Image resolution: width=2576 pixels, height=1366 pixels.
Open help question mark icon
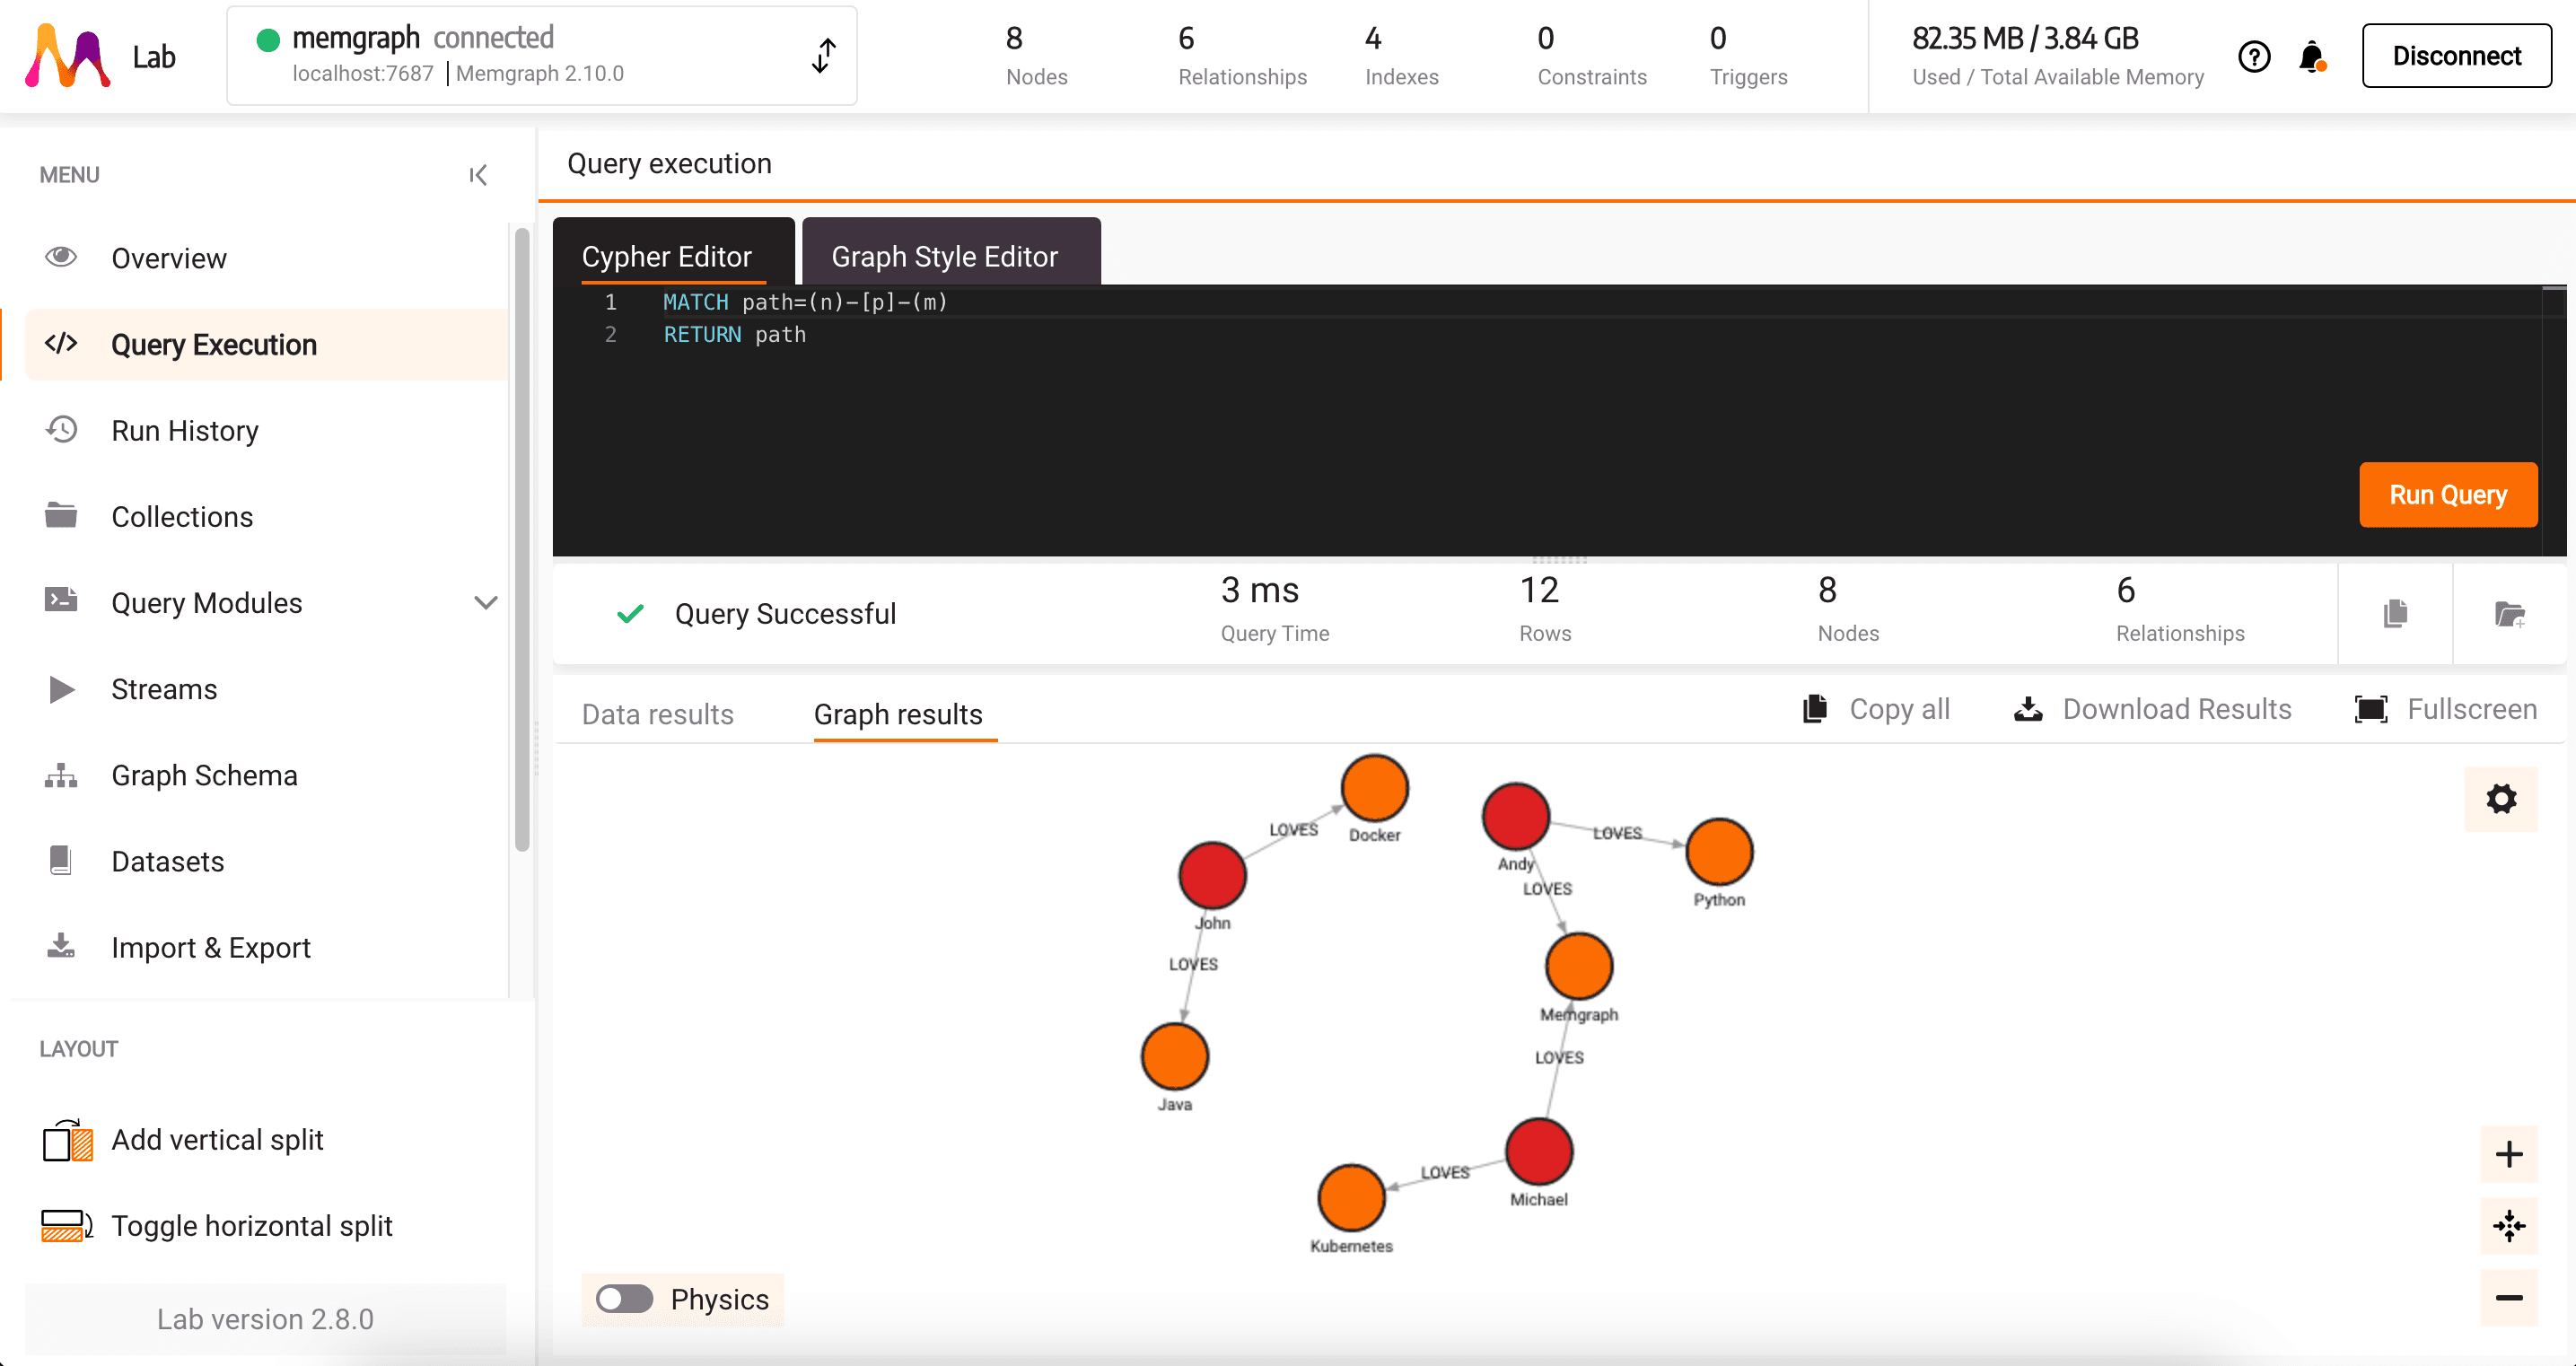coord(2254,57)
